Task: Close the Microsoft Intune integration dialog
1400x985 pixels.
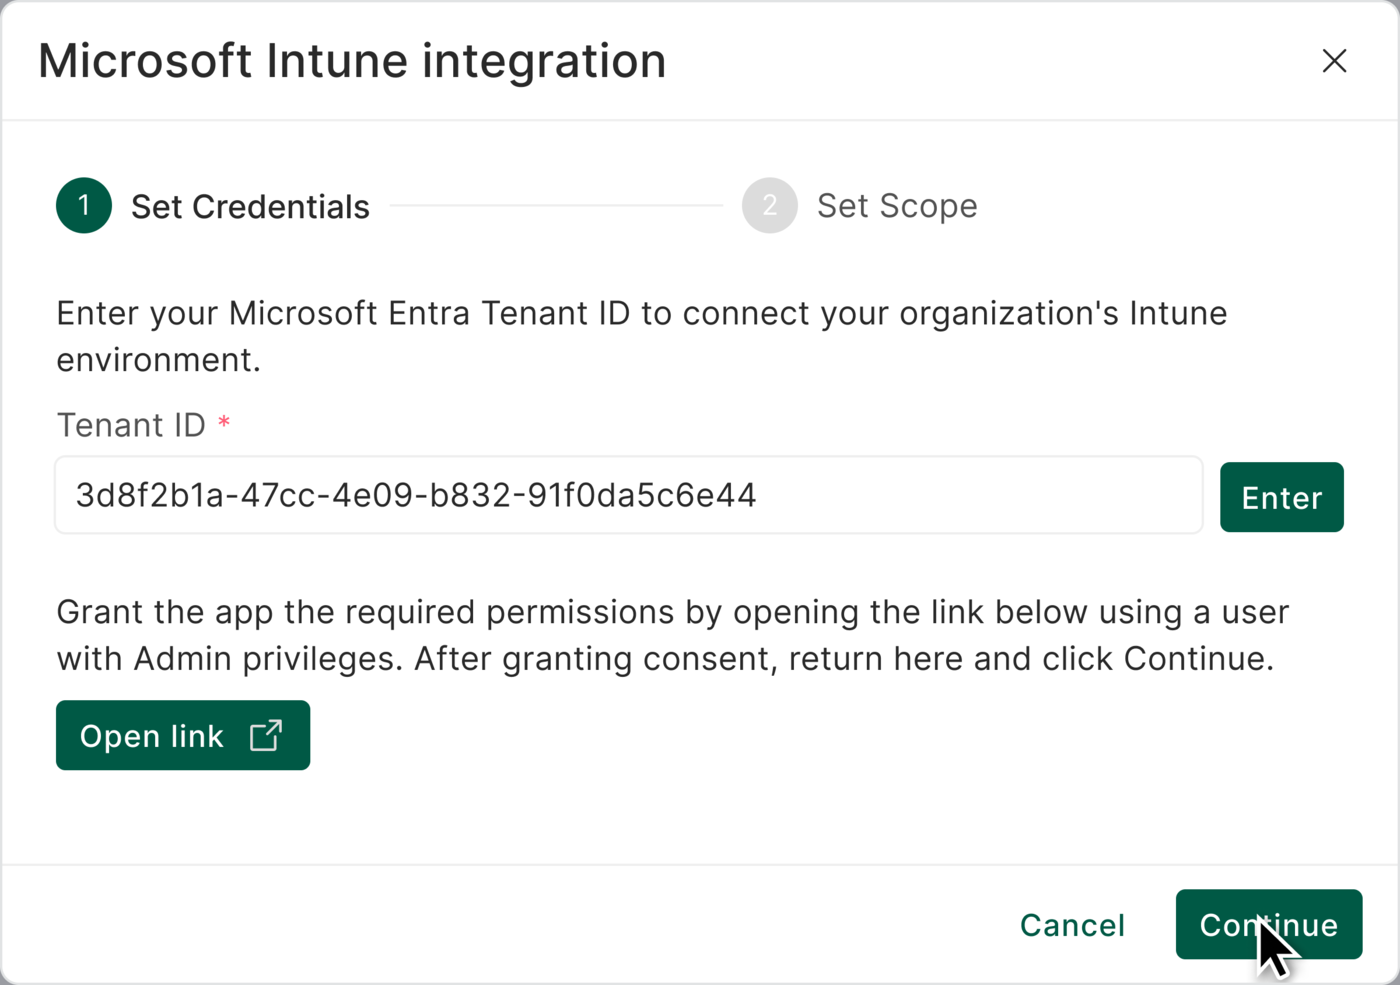Action: click(x=1334, y=61)
